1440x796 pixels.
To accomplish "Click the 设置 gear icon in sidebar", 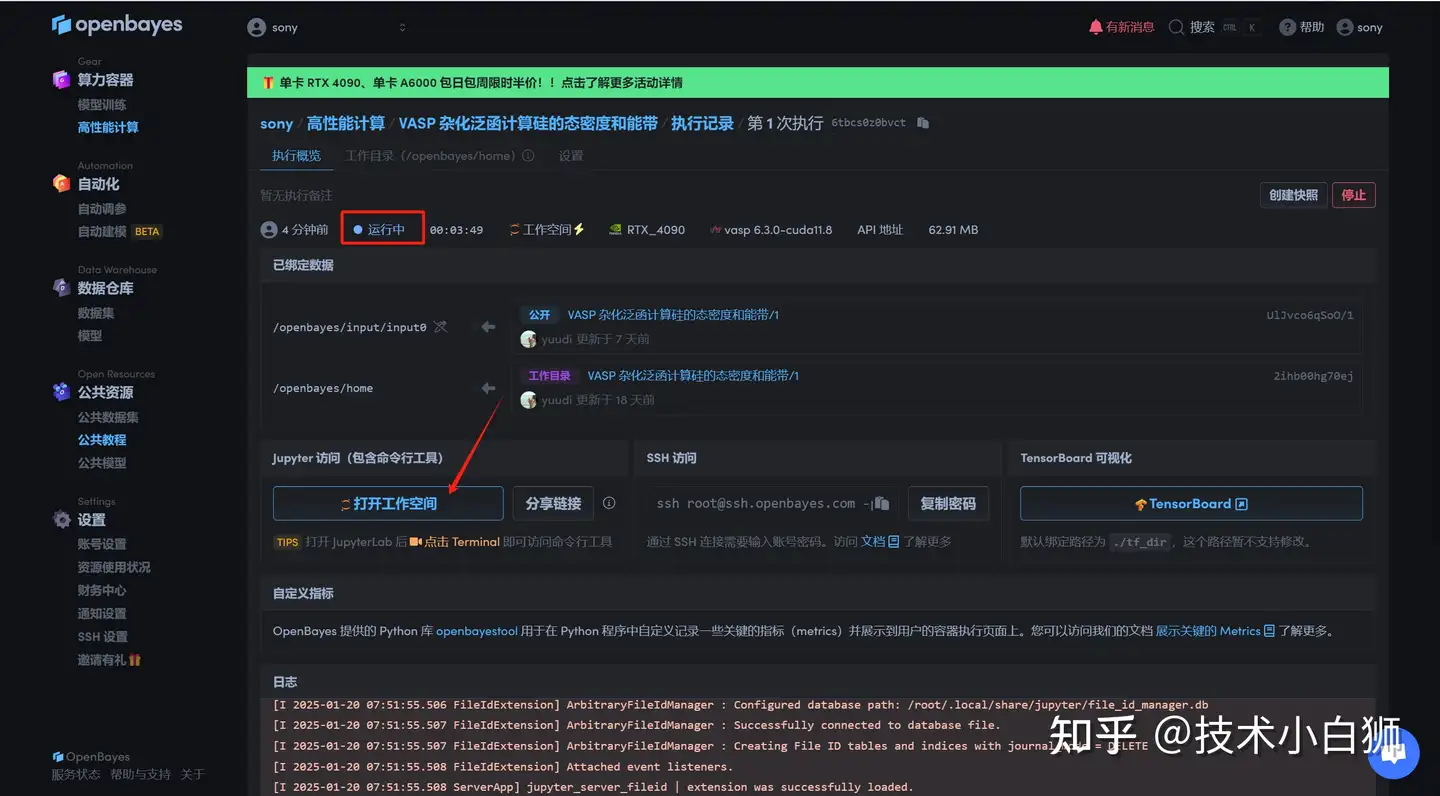I will [x=62, y=520].
